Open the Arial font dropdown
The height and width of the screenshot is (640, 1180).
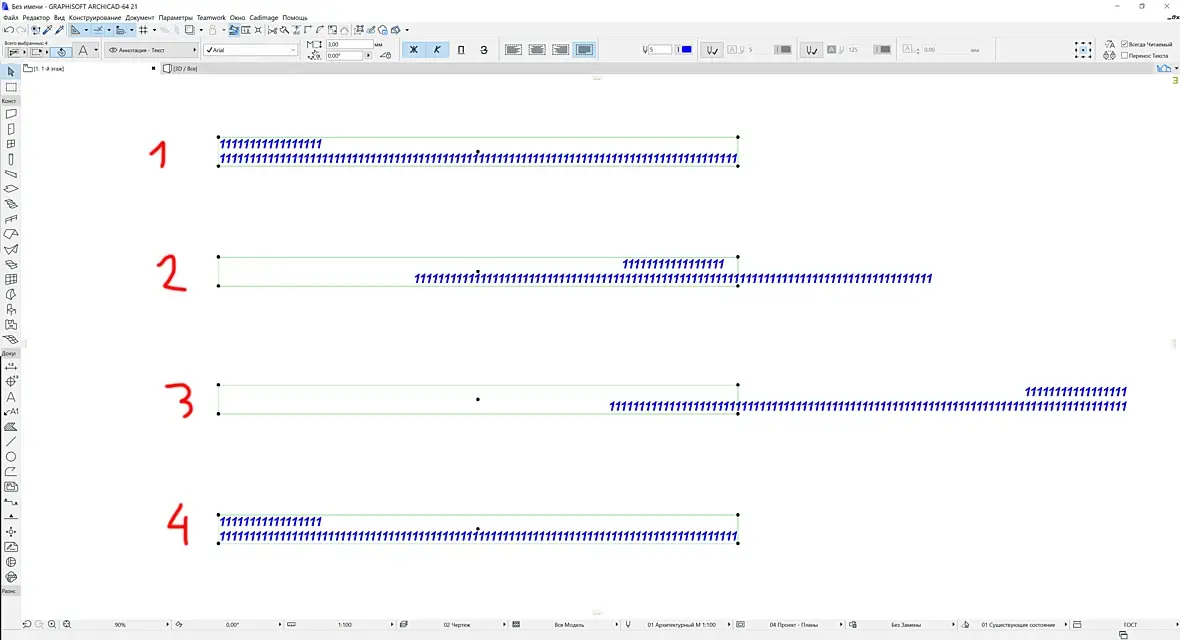tap(251, 50)
